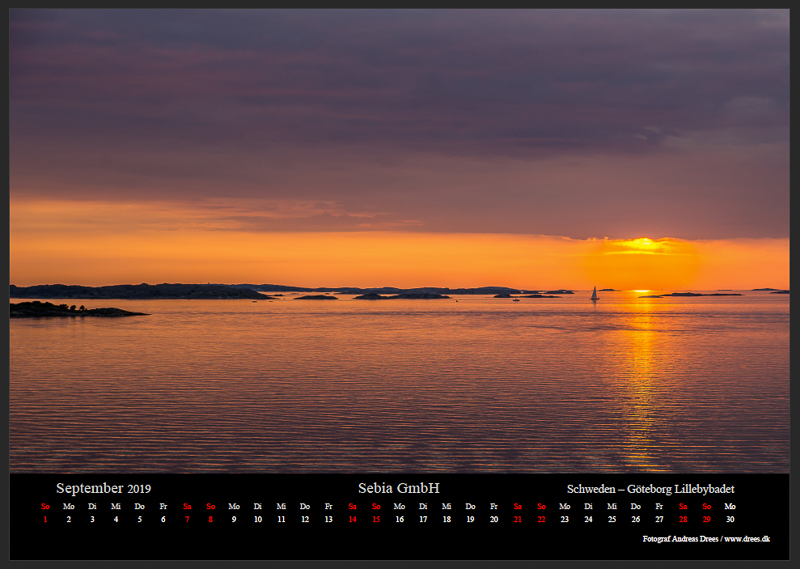Select the red date number 8
This screenshot has width=800, height=569.
click(210, 519)
